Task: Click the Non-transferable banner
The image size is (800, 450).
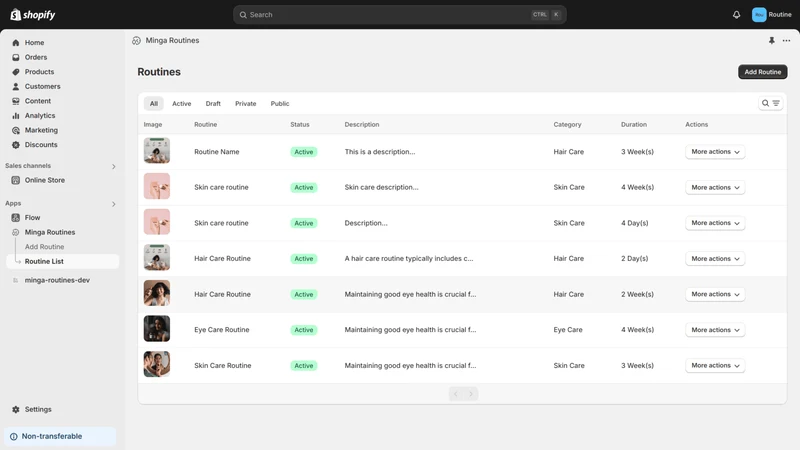Action: point(60,437)
